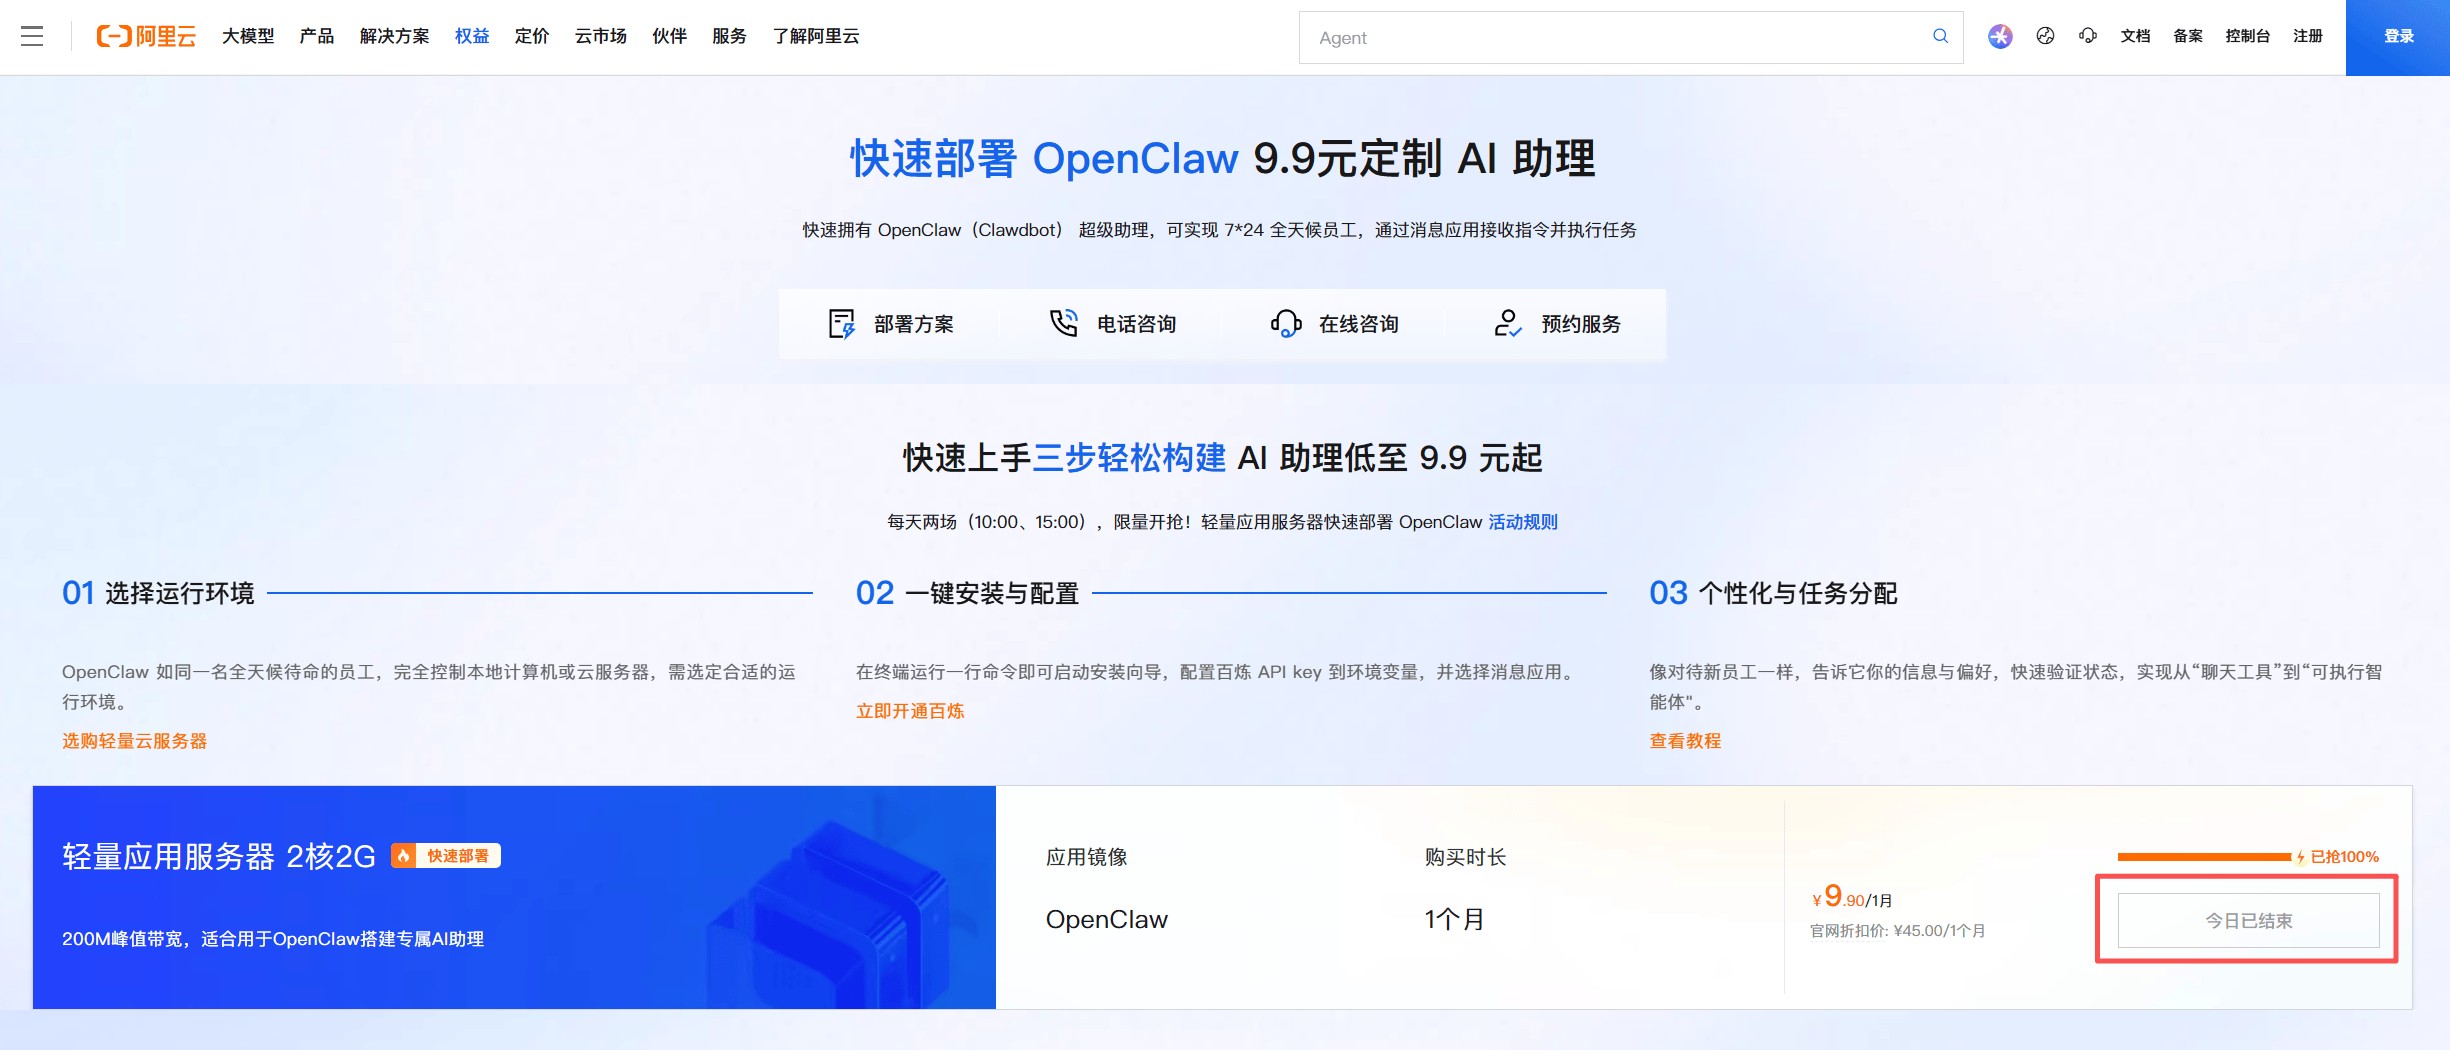Click the 预约服务 reservation service icon
The width and height of the screenshot is (2450, 1050).
pyautogui.click(x=1507, y=323)
